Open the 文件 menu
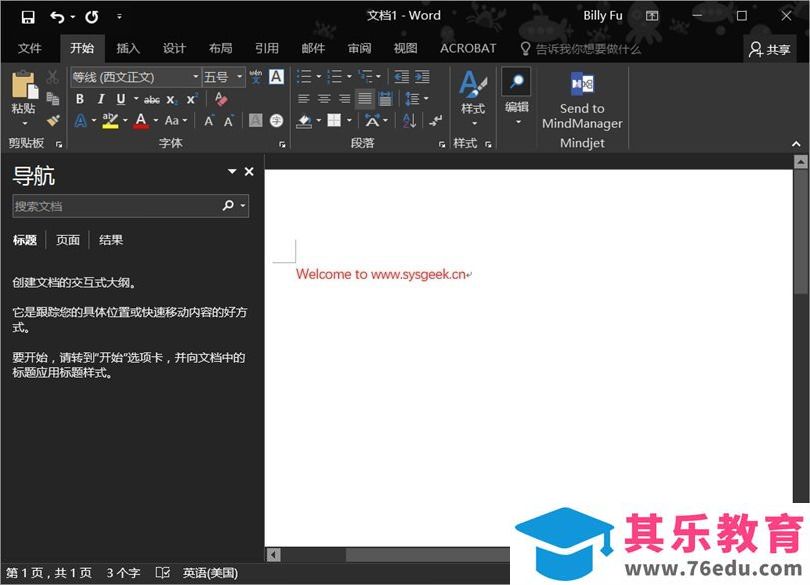The width and height of the screenshot is (810, 585). click(29, 49)
